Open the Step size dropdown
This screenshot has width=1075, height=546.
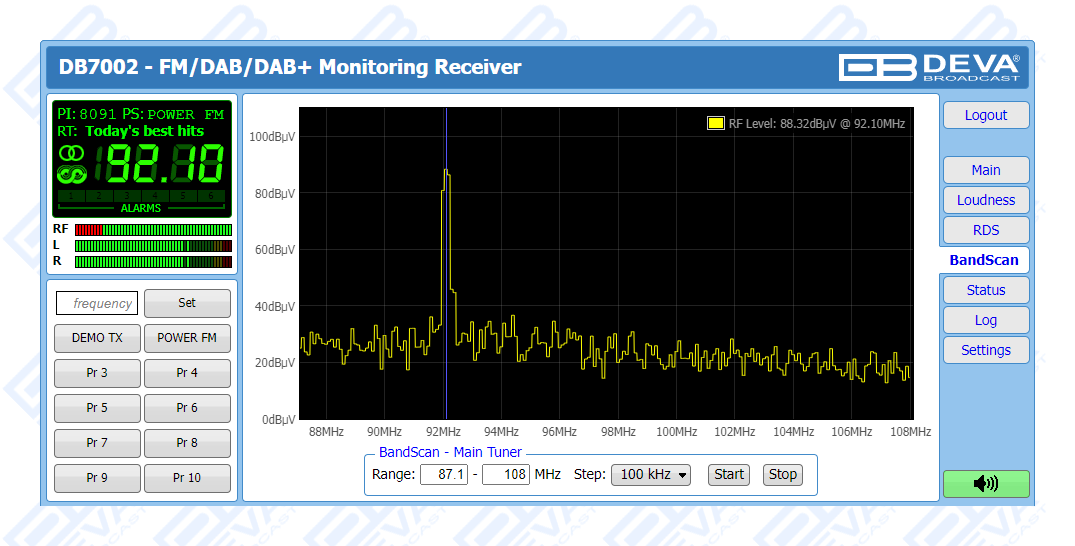(650, 475)
